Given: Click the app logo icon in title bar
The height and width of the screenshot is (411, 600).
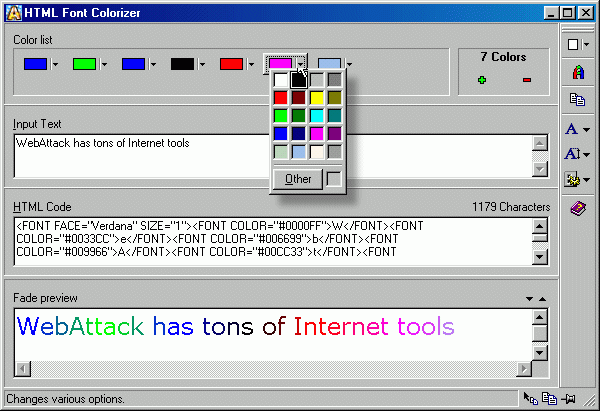Looking at the screenshot, I should pyautogui.click(x=14, y=13).
